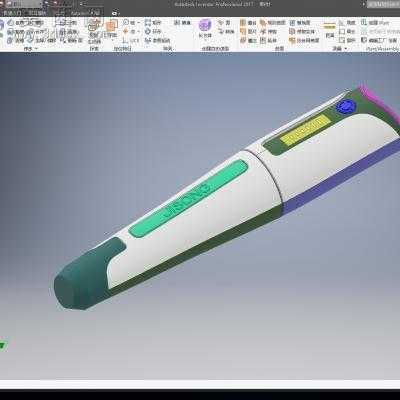The image size is (400, 400).
Task: Select the Create iPart tool
Action: point(375,22)
